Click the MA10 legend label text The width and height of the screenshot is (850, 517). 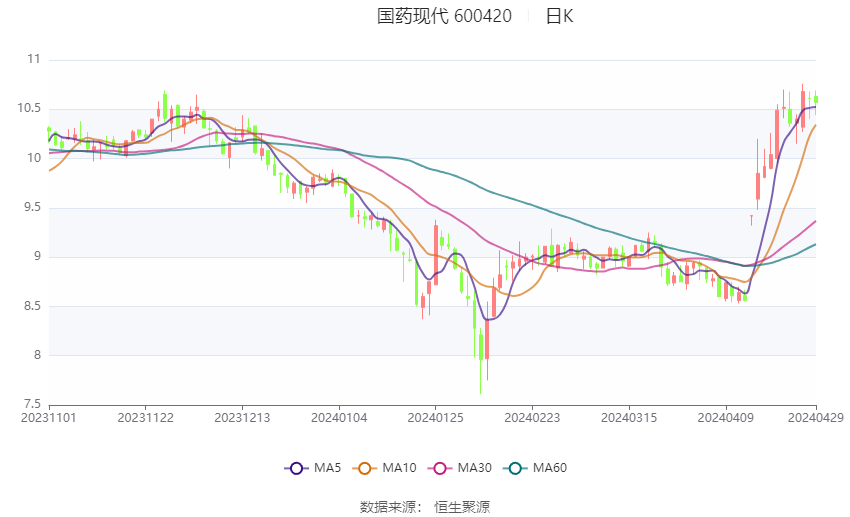pos(400,468)
